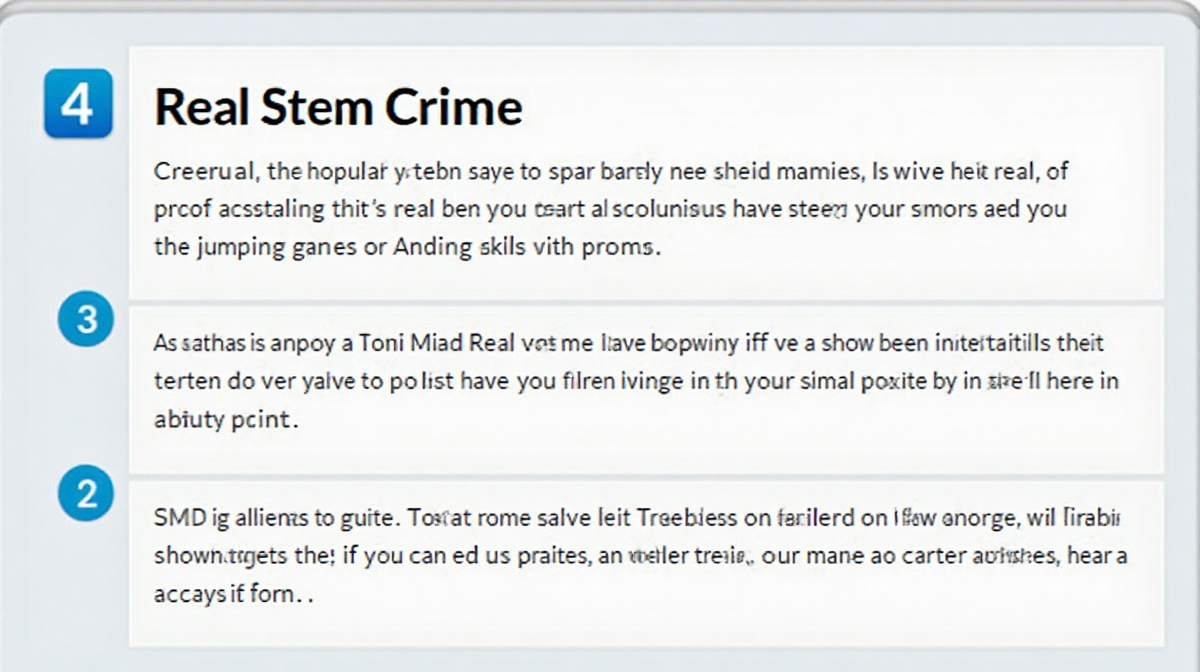Click the line starting "shown tgets the"
Image resolution: width=1200 pixels, height=672 pixels.
click(x=641, y=556)
